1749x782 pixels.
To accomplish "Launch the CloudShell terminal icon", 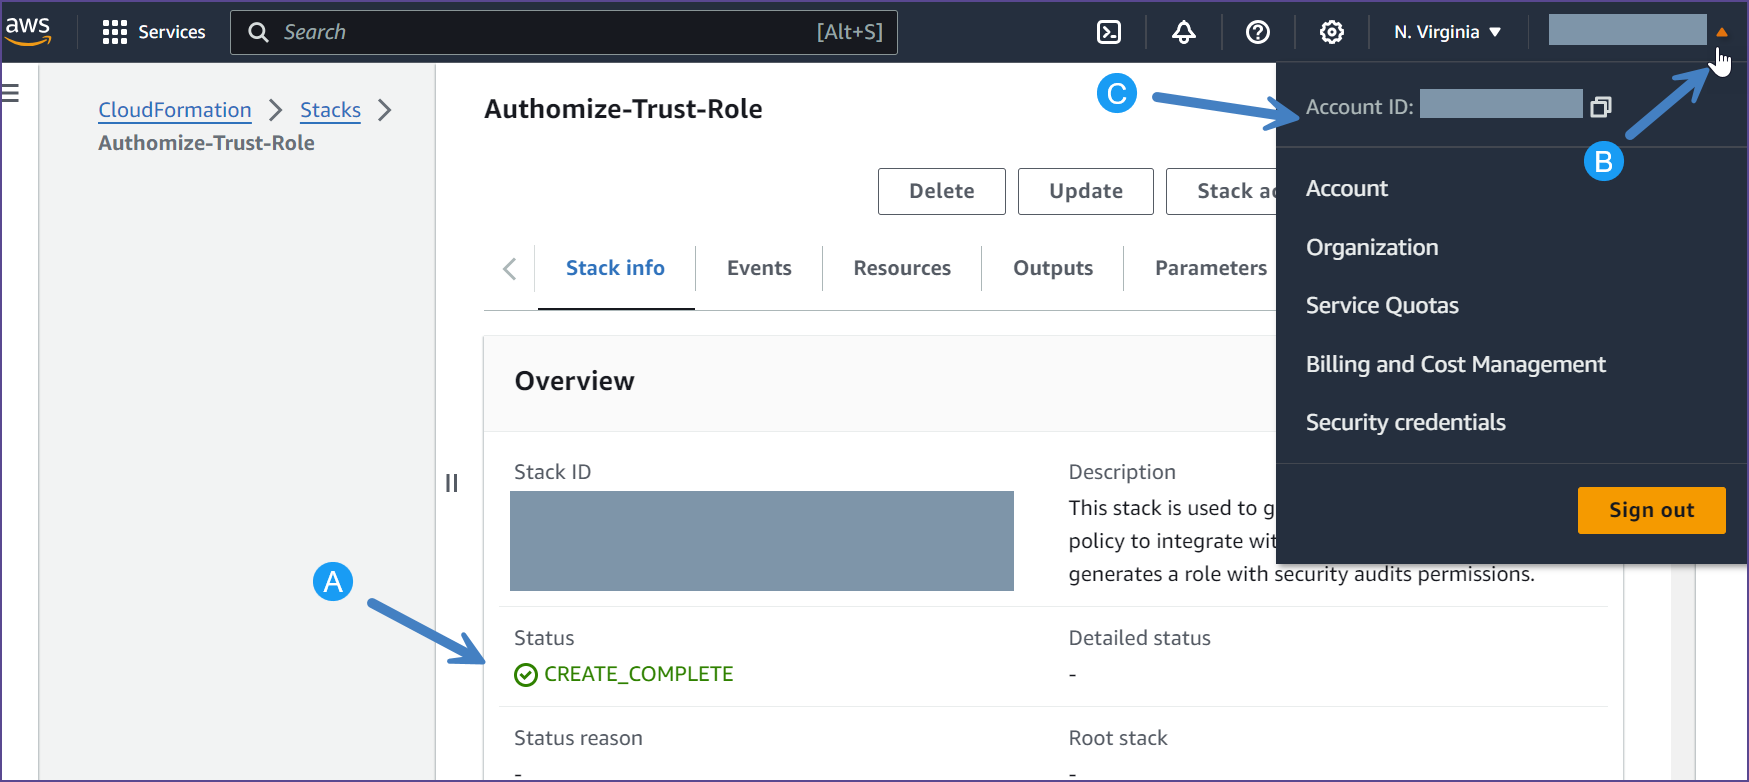I will tap(1109, 32).
